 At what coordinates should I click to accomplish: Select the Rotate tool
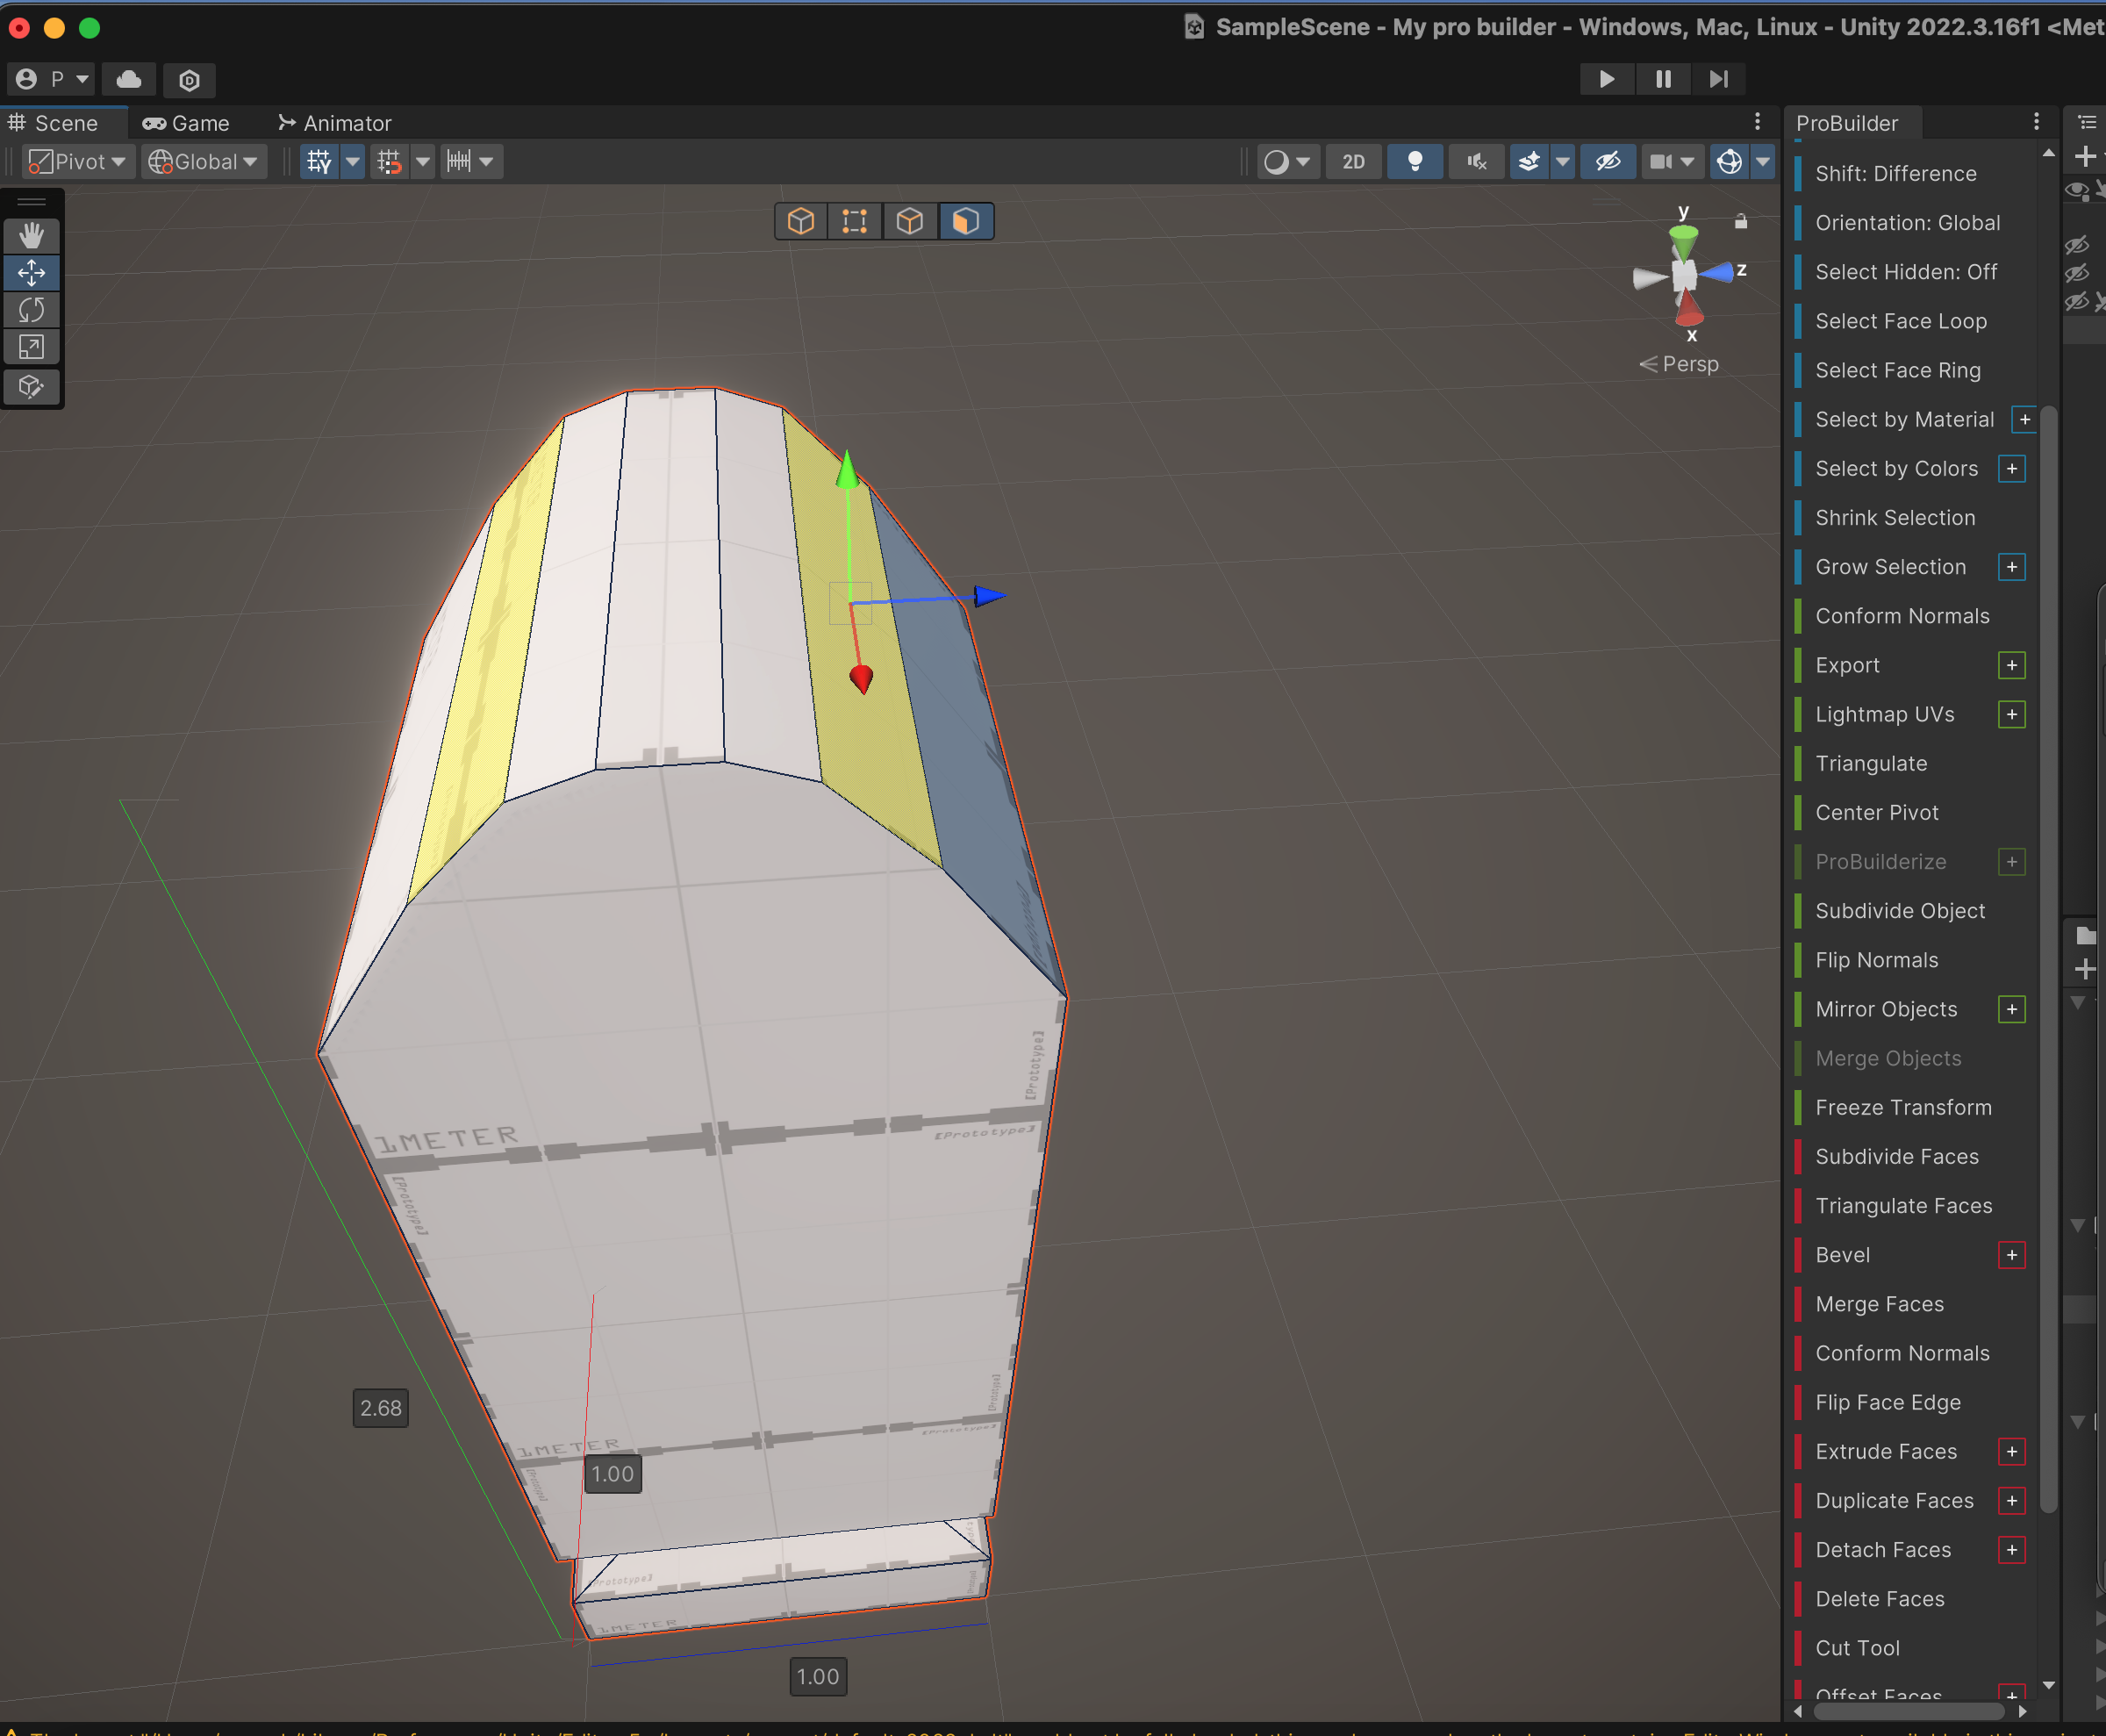click(x=31, y=310)
